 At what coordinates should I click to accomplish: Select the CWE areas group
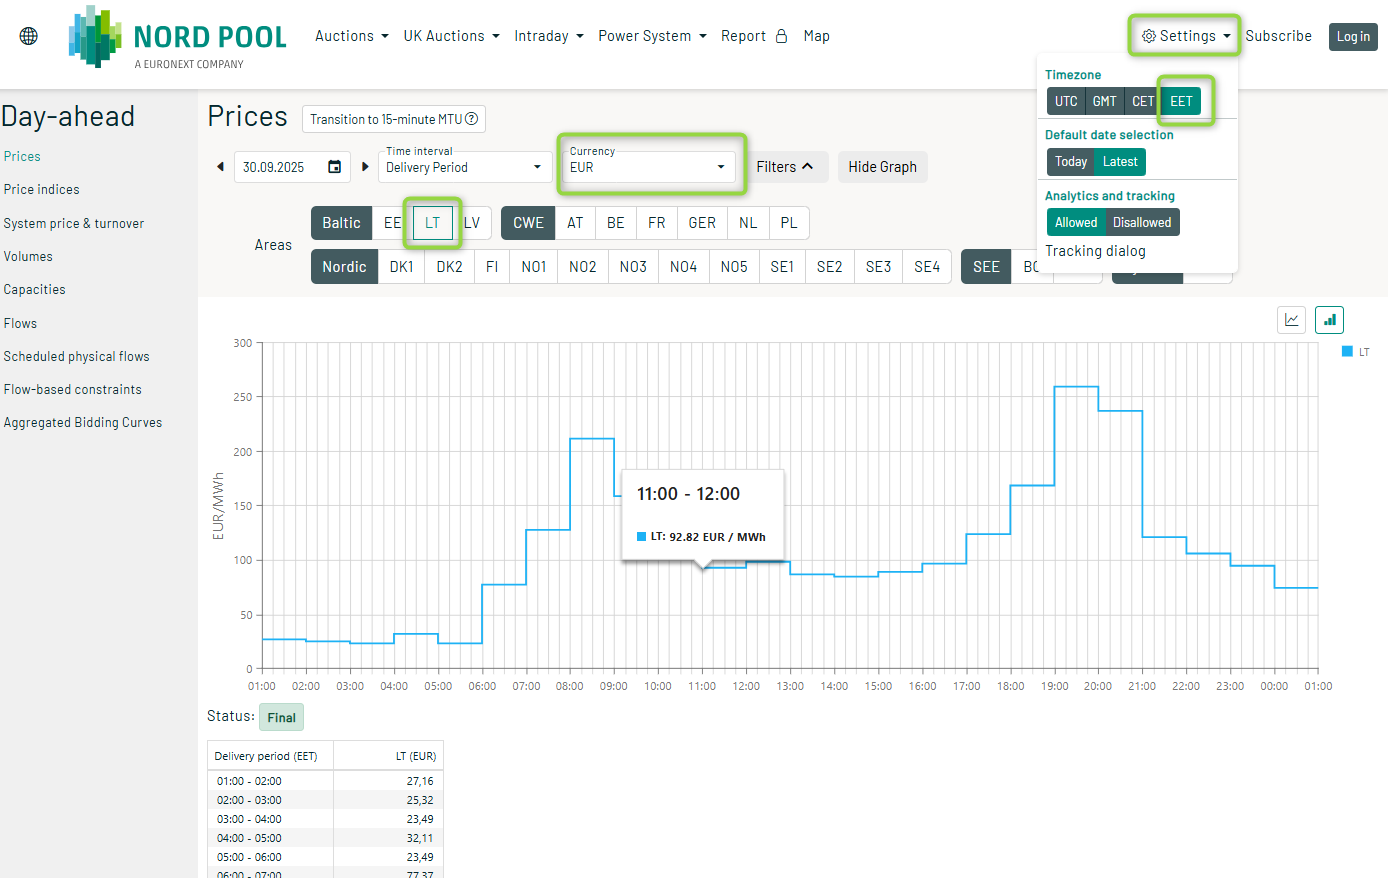pos(528,223)
